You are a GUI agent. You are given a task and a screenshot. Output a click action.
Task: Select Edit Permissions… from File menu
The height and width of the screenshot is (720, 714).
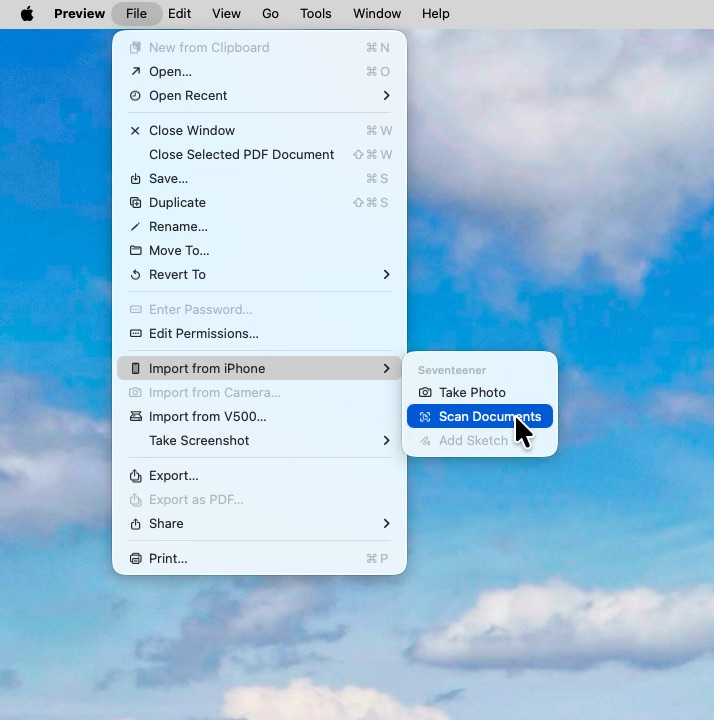pos(203,334)
